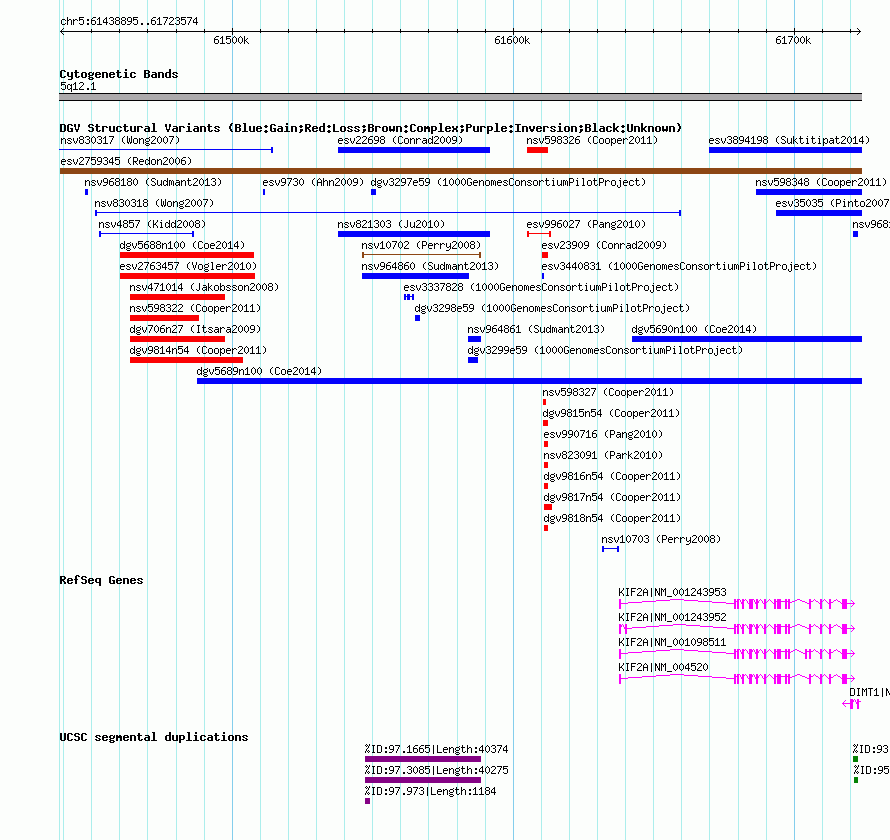Select nsv964861 (Sudmant2013) label

536,329
